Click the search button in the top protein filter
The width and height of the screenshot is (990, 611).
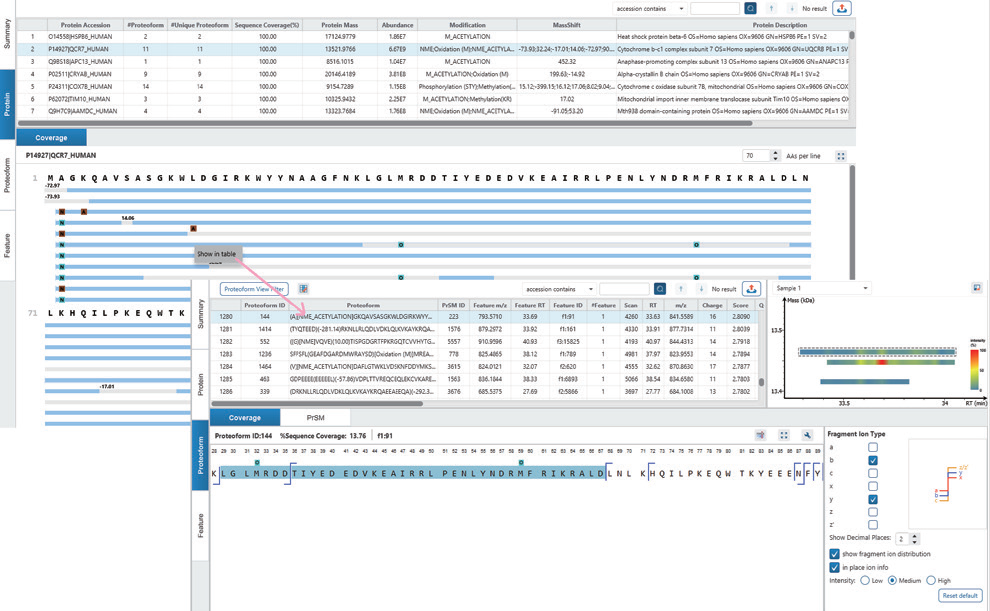coord(751,8)
